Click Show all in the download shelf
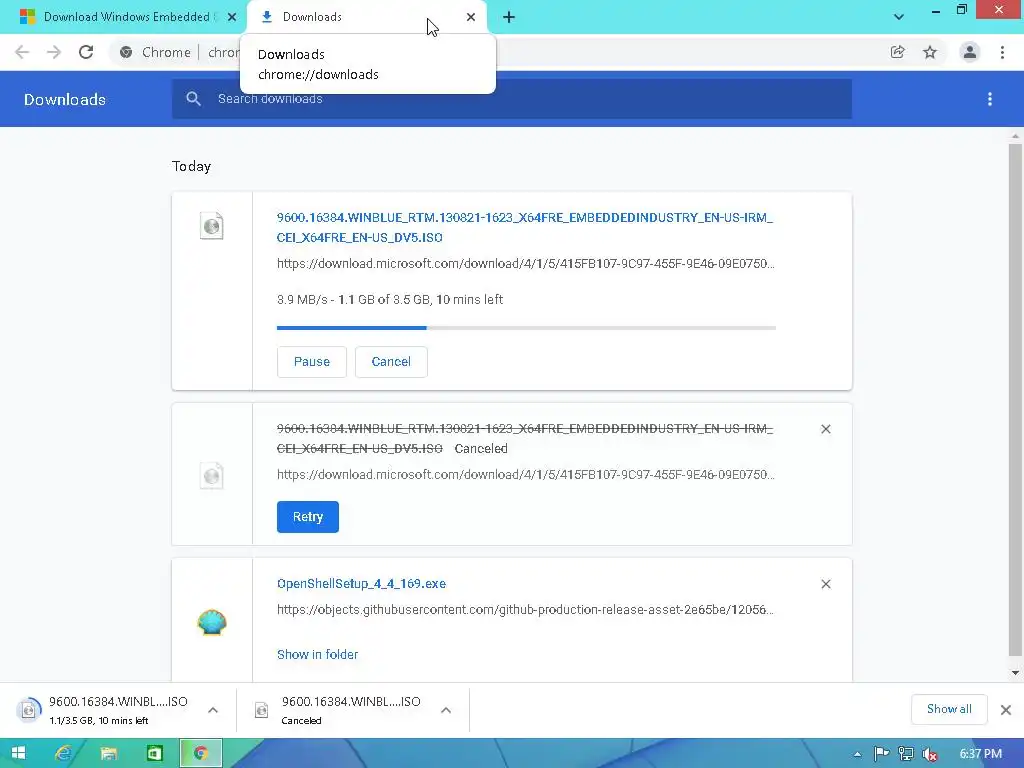 (x=949, y=709)
